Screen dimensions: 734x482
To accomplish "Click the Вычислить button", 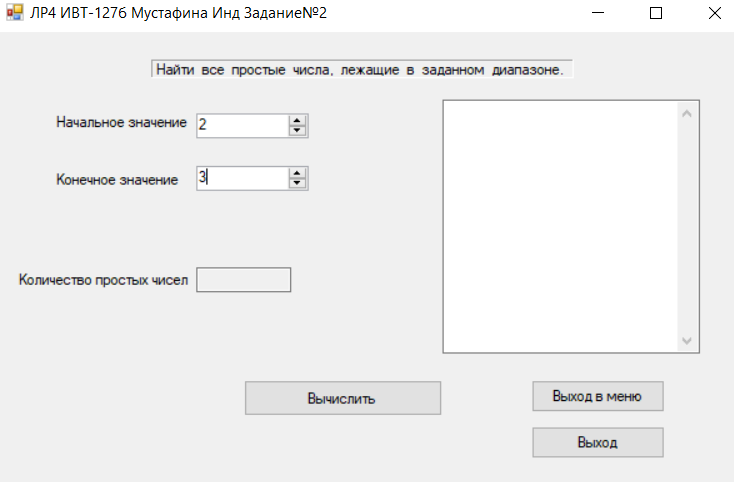I will tap(343, 398).
